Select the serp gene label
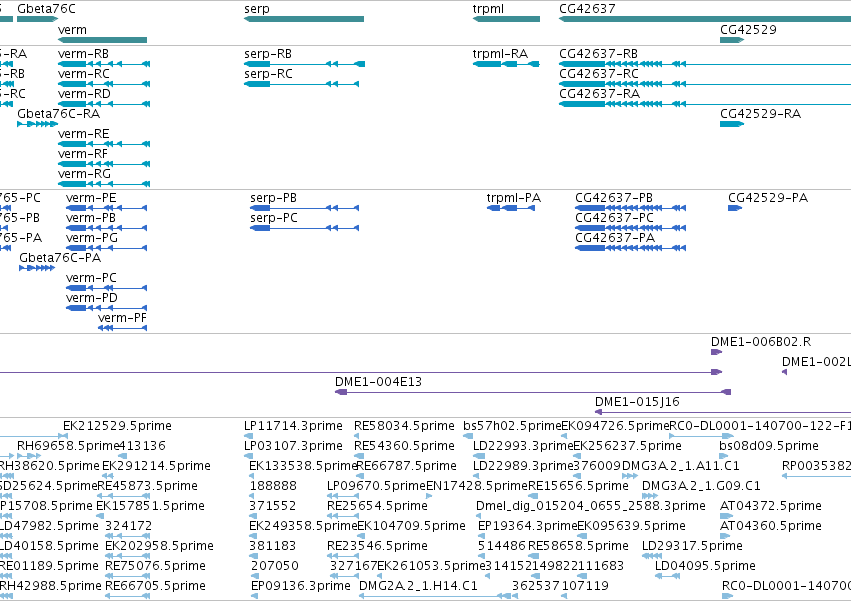This screenshot has height=601, width=851. click(x=257, y=9)
